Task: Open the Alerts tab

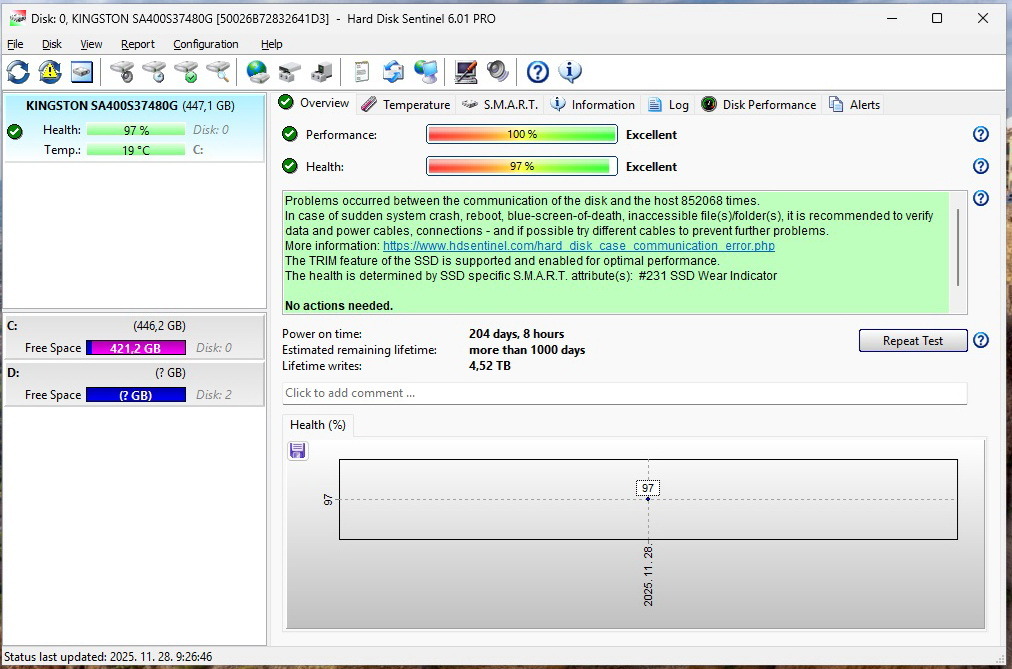Action: pos(854,105)
